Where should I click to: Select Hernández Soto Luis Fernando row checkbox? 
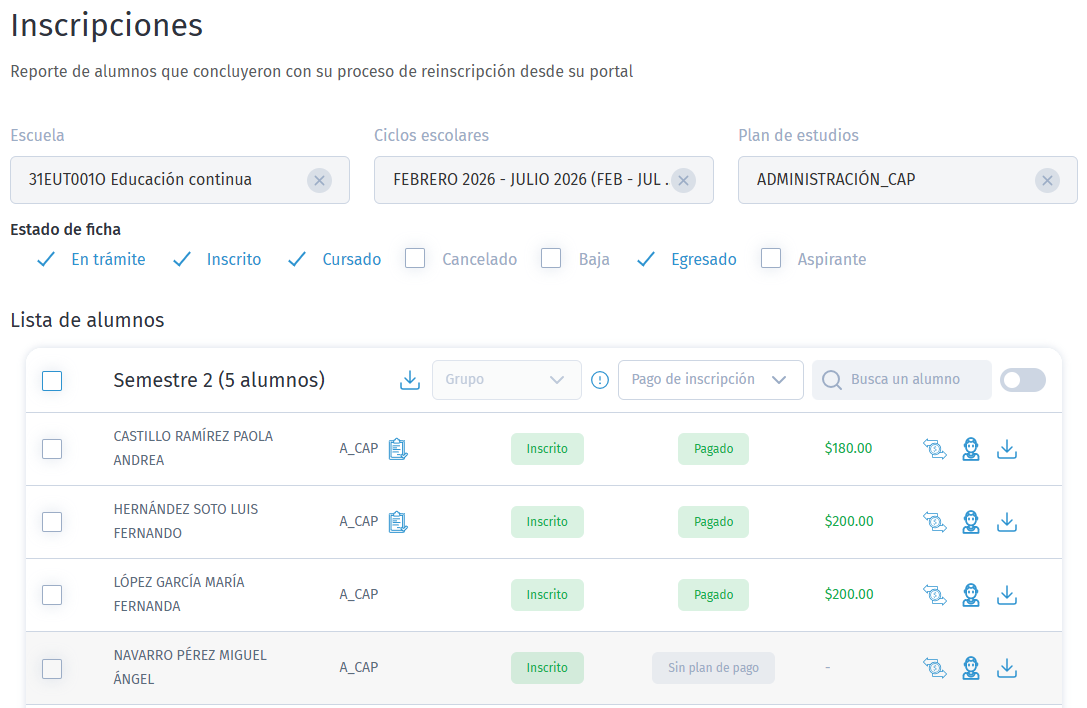pyautogui.click(x=52, y=521)
